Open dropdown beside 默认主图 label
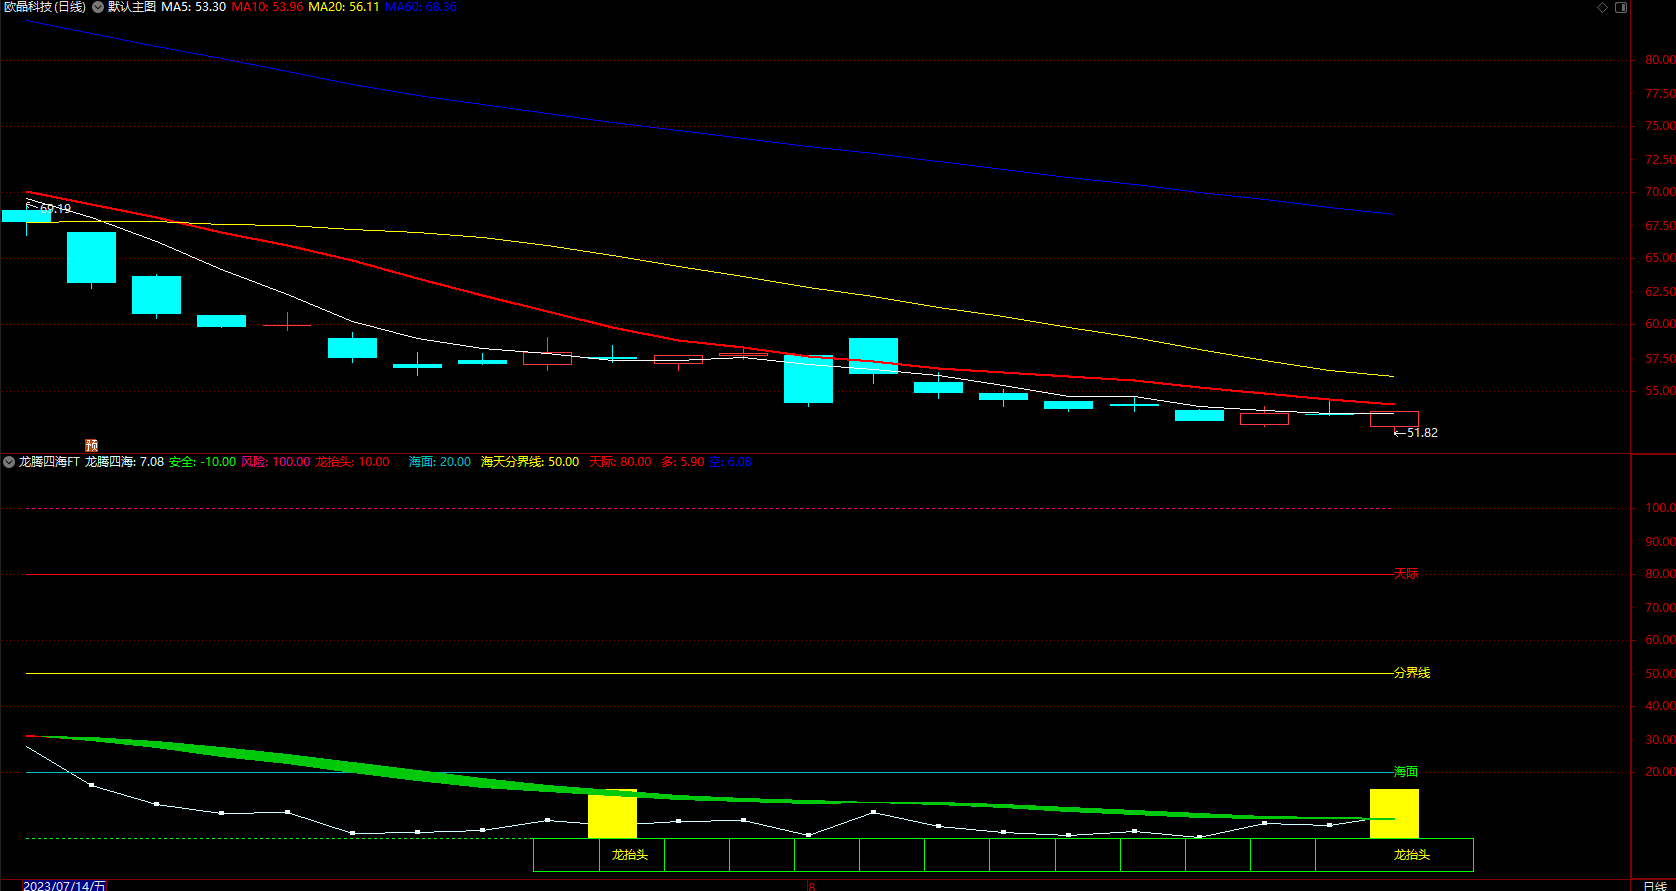The width and height of the screenshot is (1676, 891). 98,7
